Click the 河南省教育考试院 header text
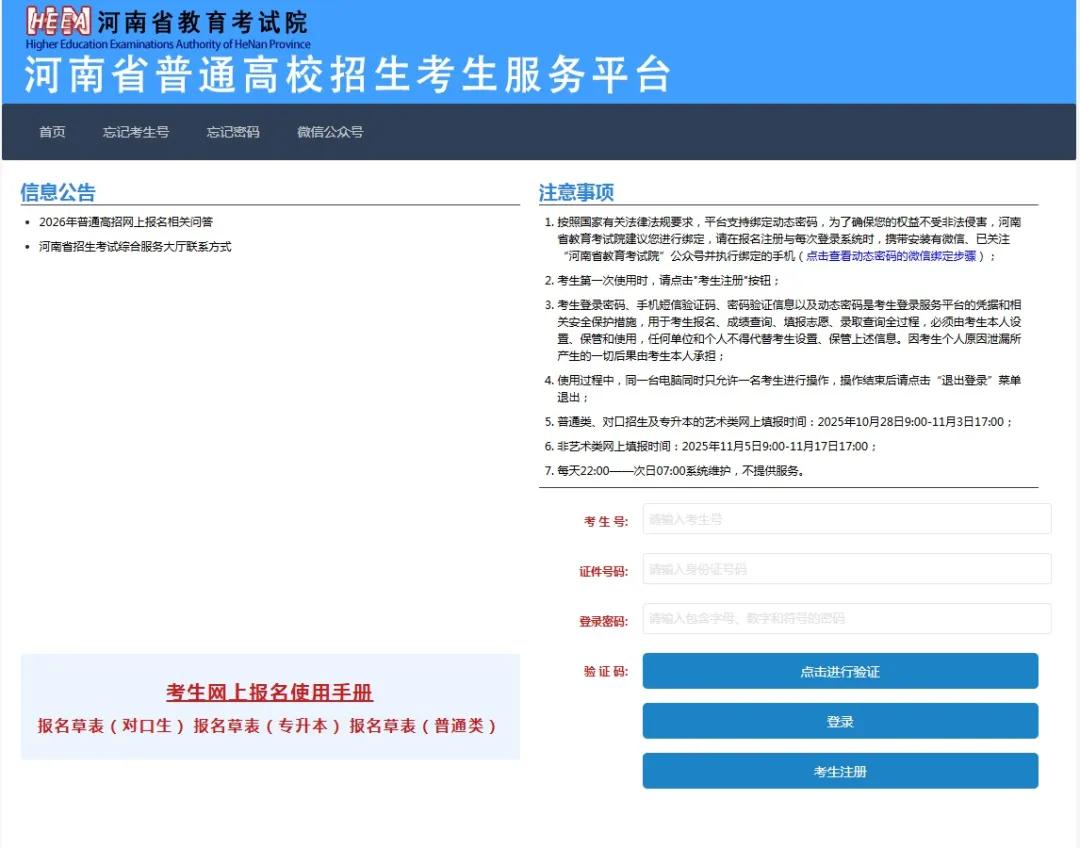The width and height of the screenshot is (1080, 848). pos(202,21)
